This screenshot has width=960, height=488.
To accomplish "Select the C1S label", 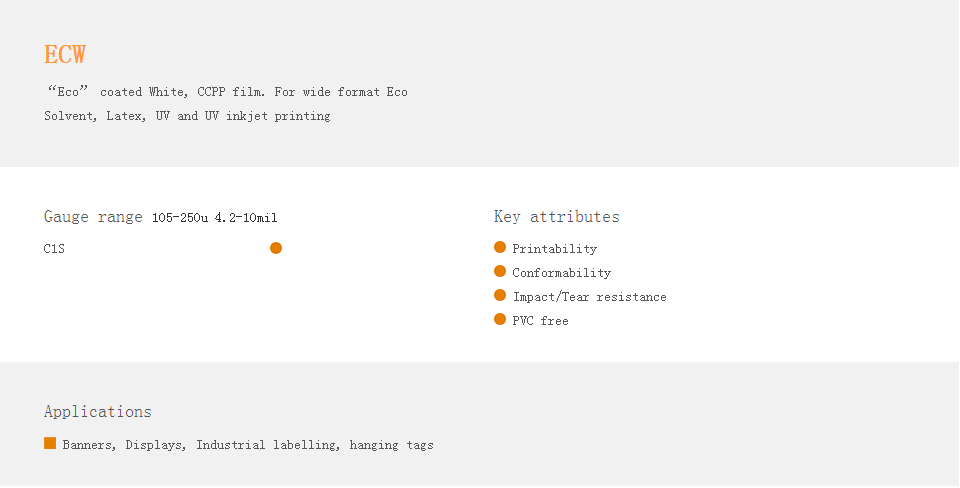I will (x=54, y=249).
